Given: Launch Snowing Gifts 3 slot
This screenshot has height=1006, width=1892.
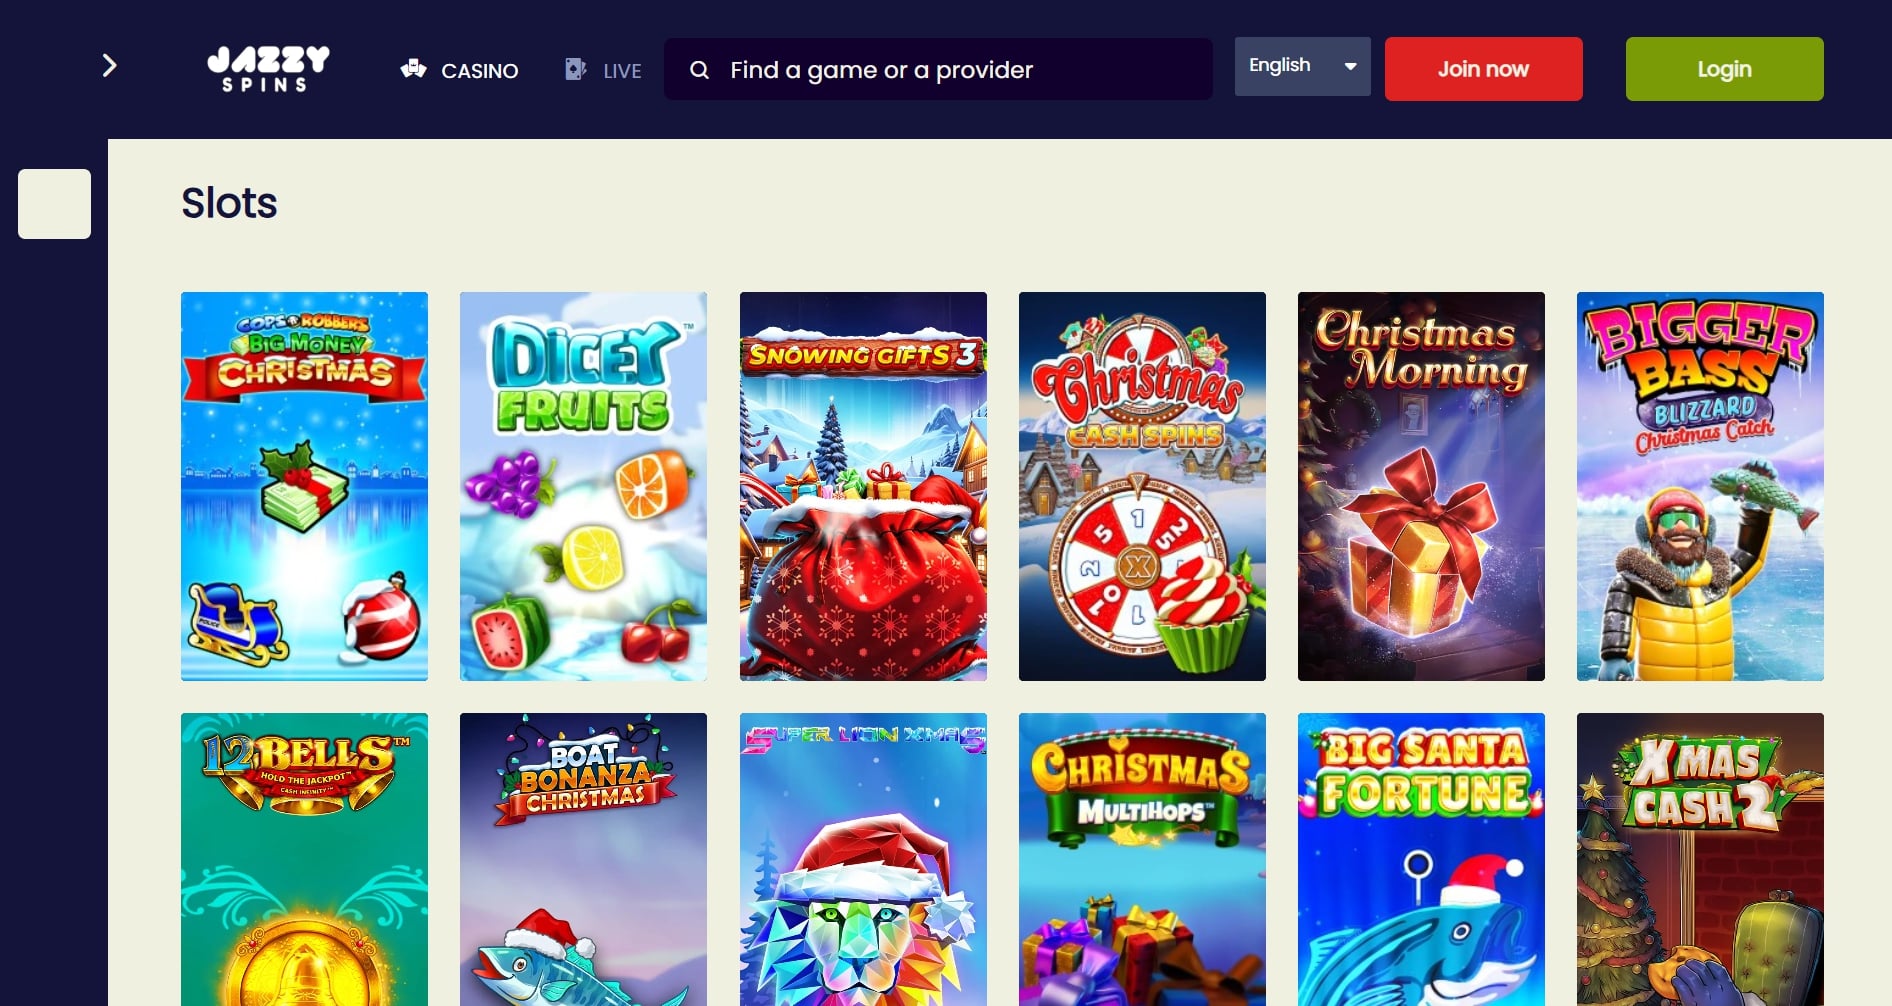Looking at the screenshot, I should pyautogui.click(x=863, y=486).
